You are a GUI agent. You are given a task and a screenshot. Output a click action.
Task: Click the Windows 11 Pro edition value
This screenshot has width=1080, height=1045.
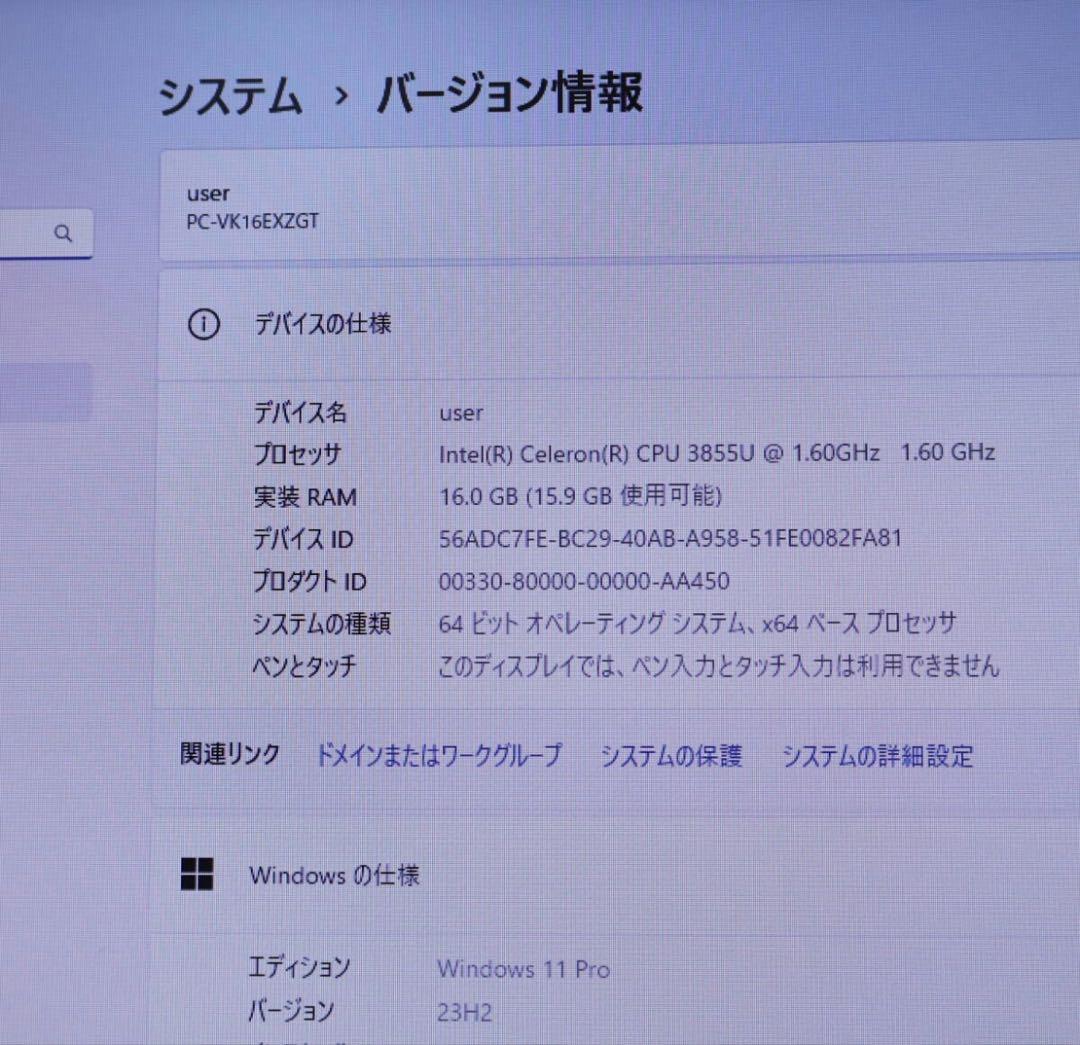coord(523,968)
